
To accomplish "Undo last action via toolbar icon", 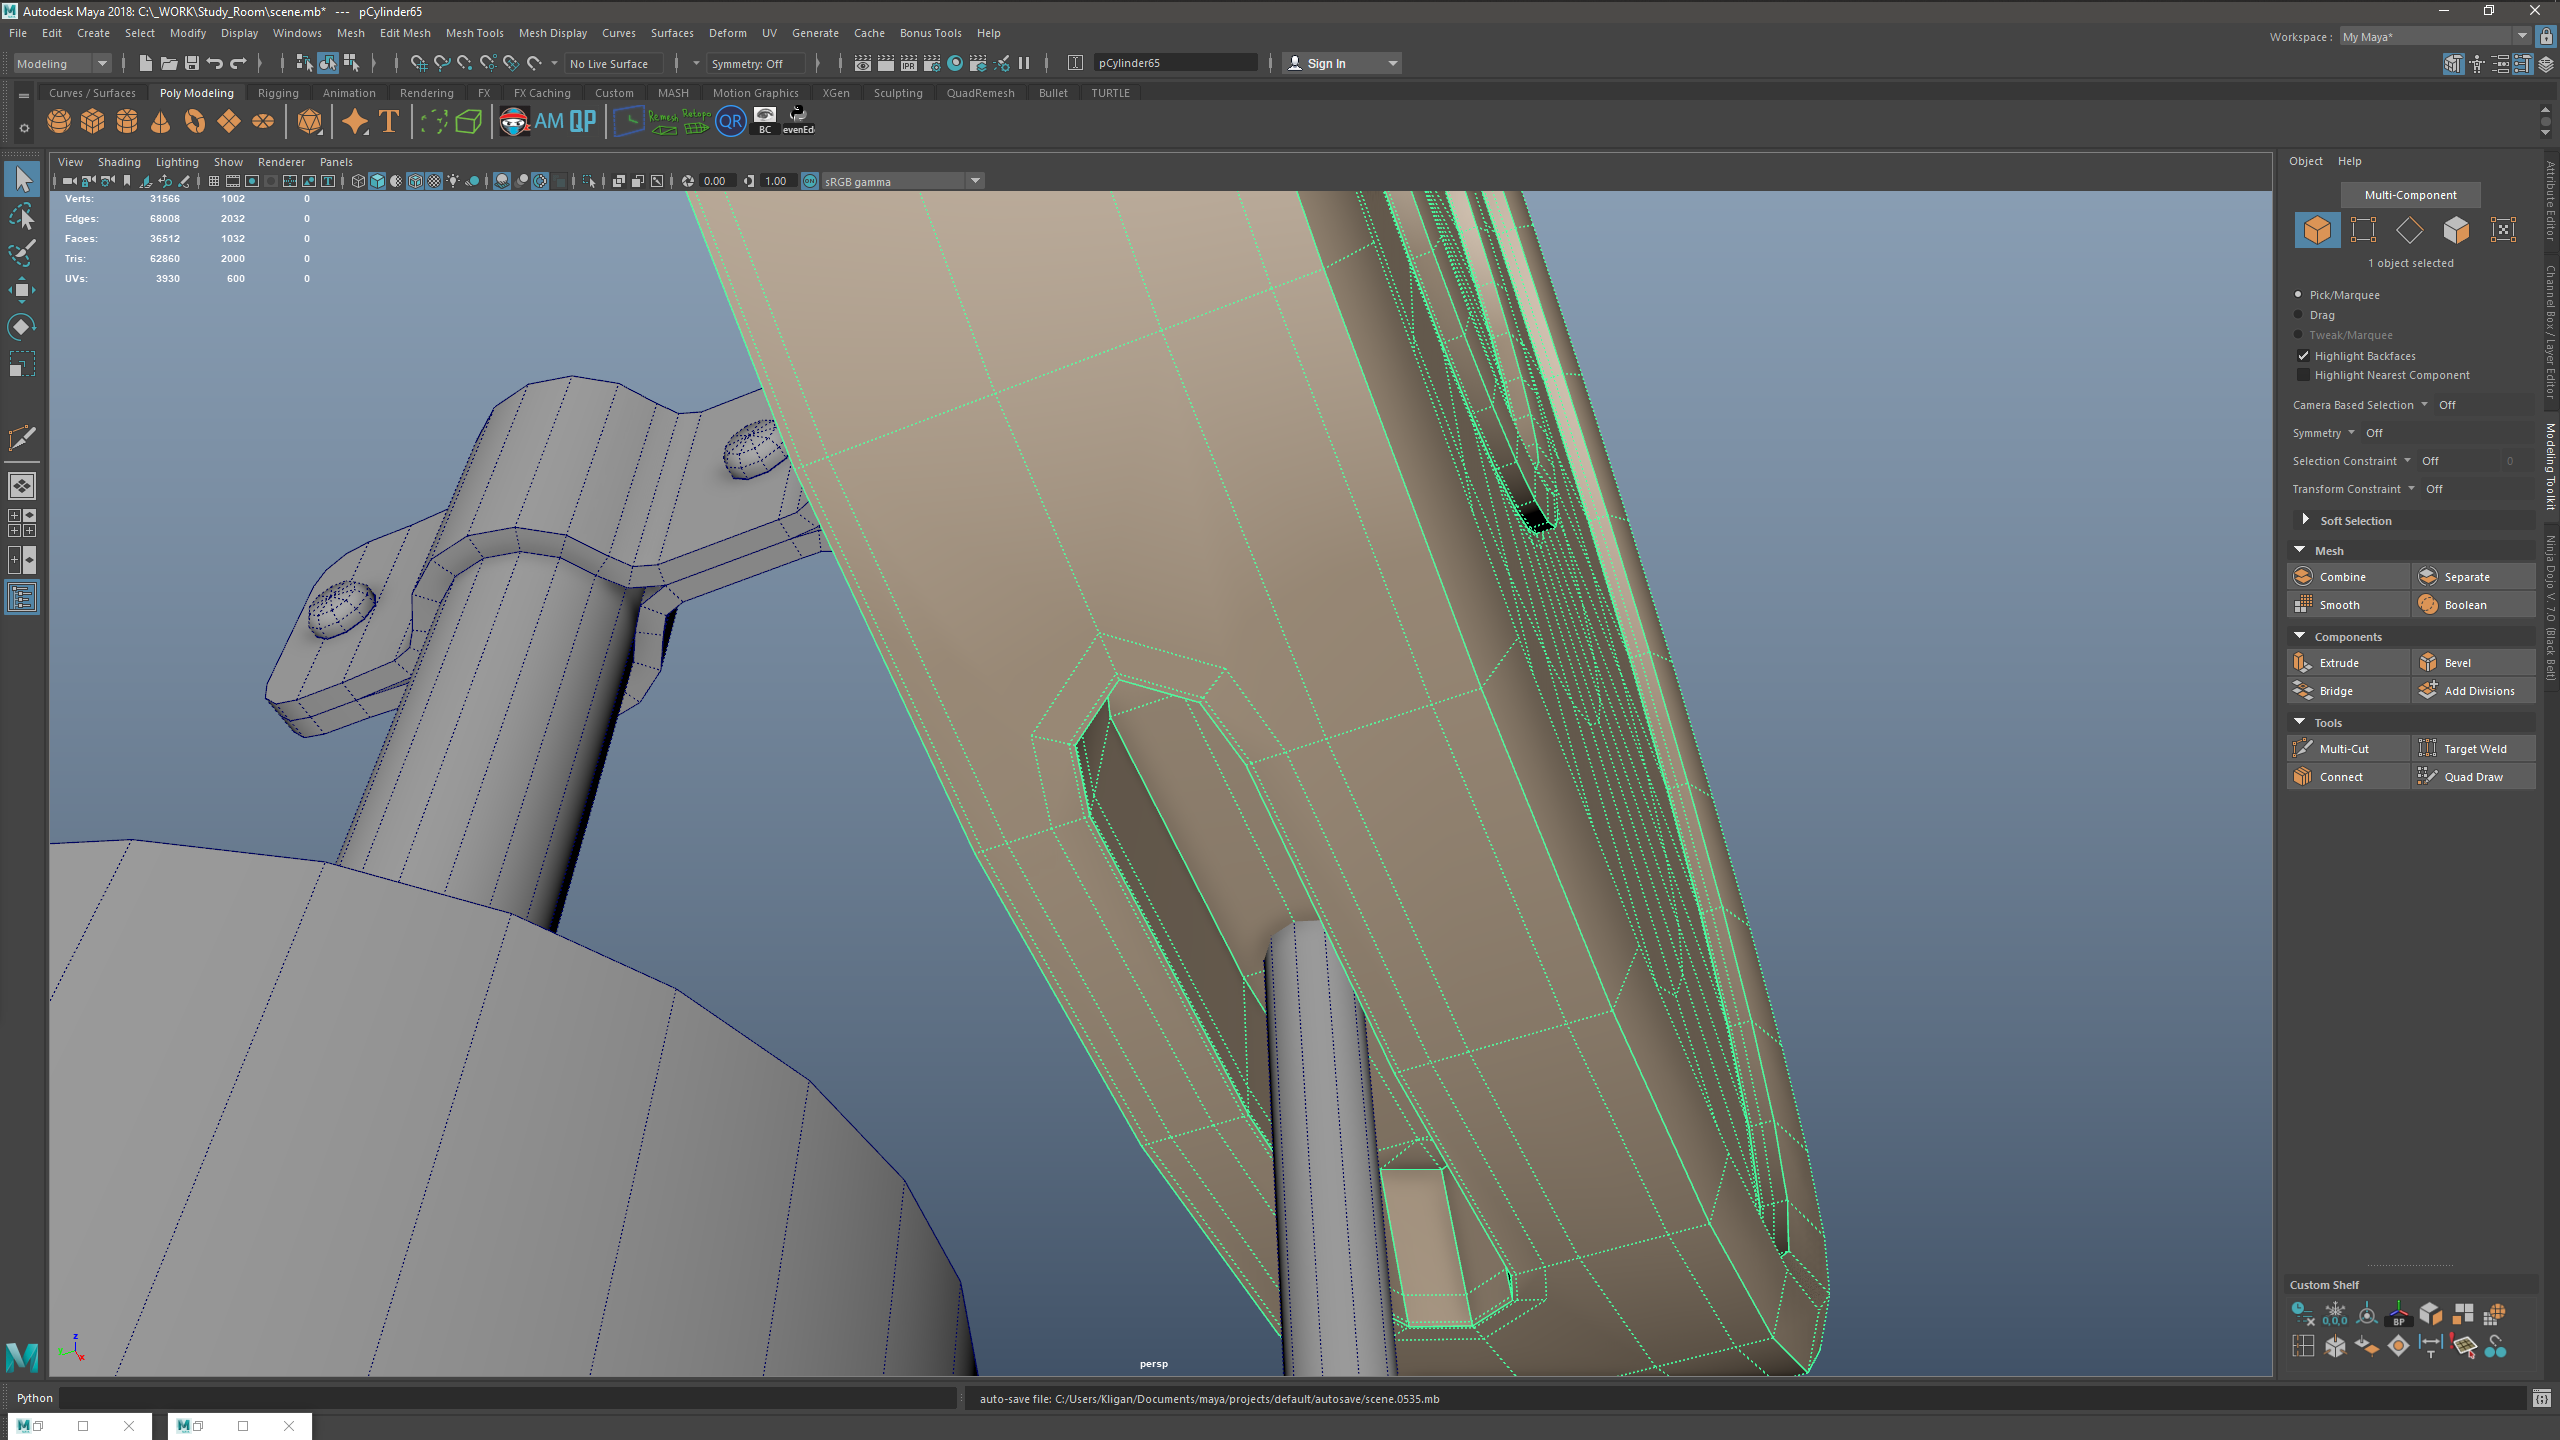I will click(215, 63).
